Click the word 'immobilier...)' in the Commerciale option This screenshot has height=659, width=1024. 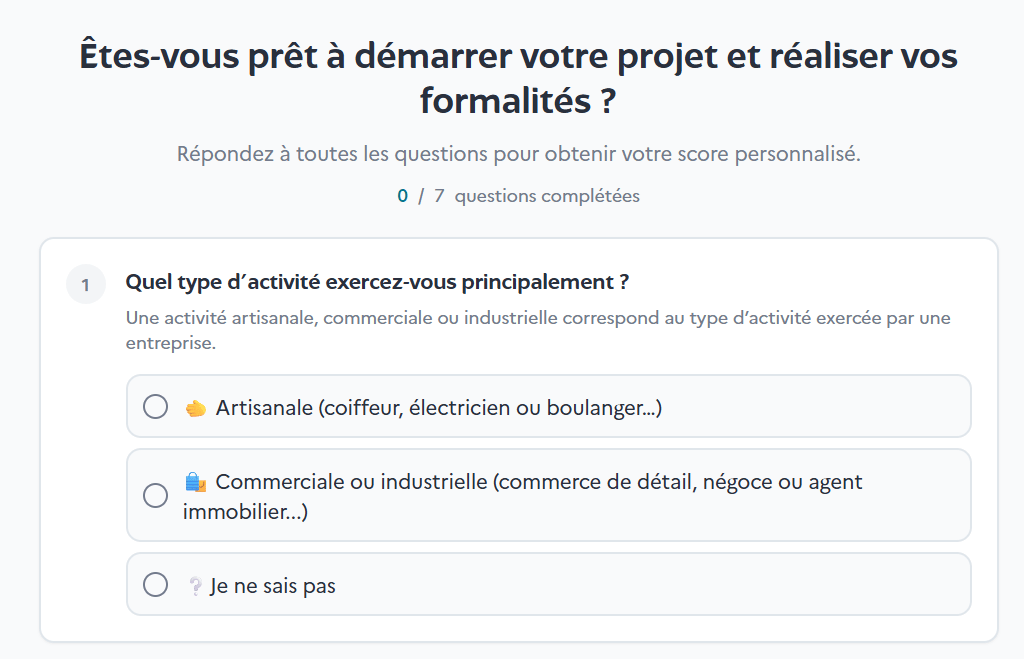246,512
